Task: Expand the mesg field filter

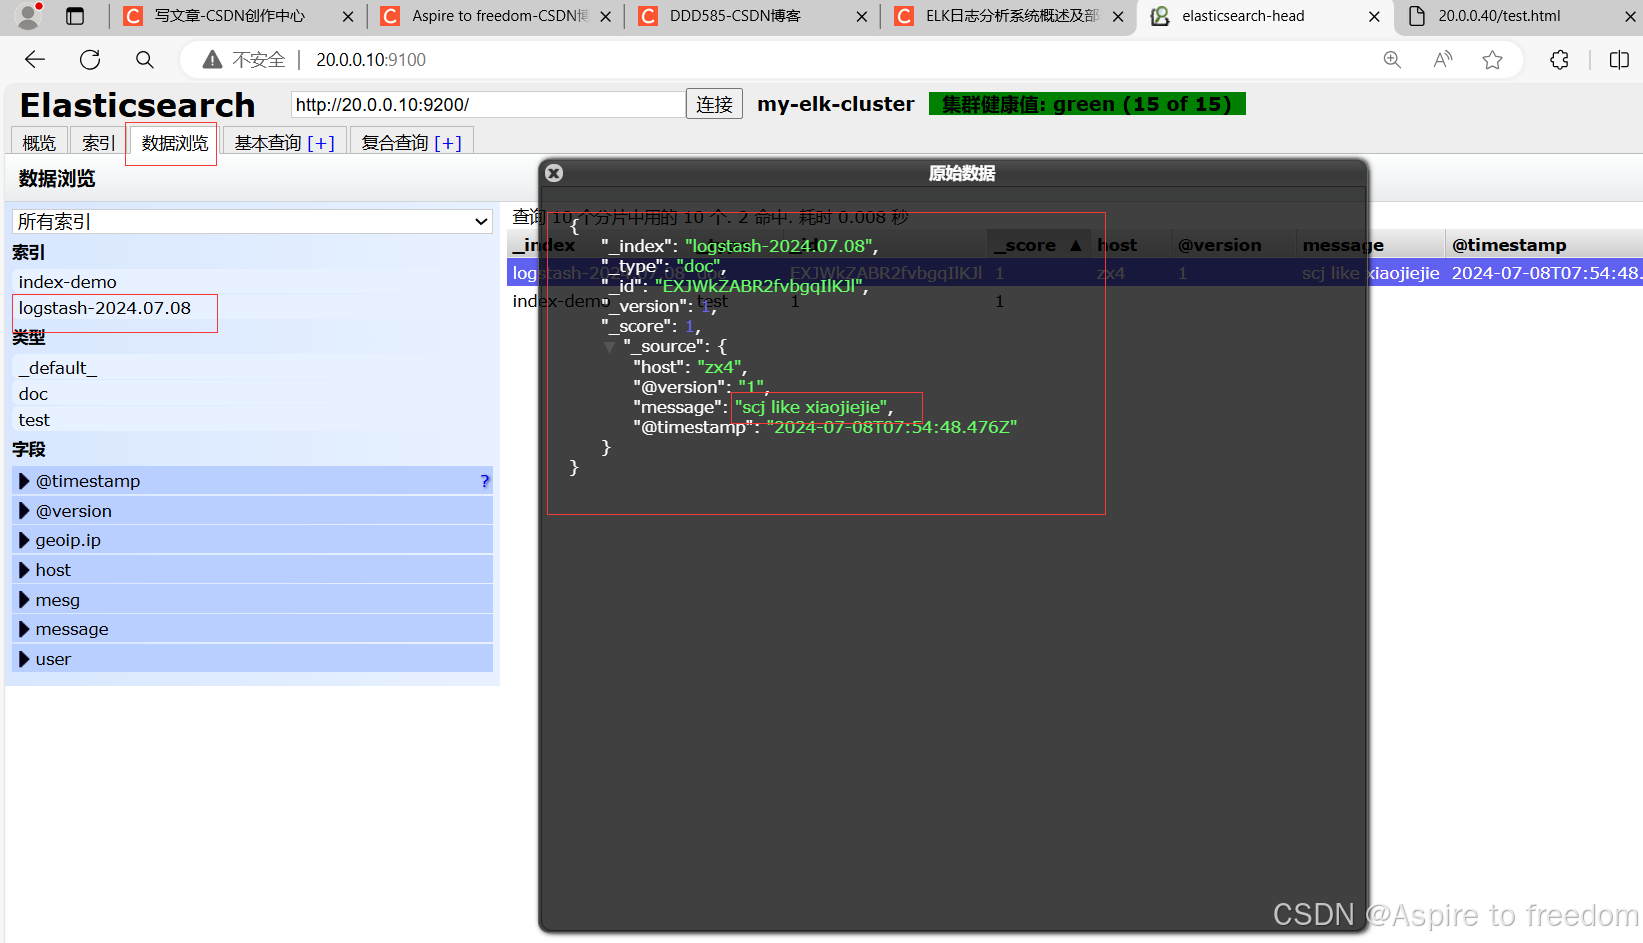Action: pos(24,600)
